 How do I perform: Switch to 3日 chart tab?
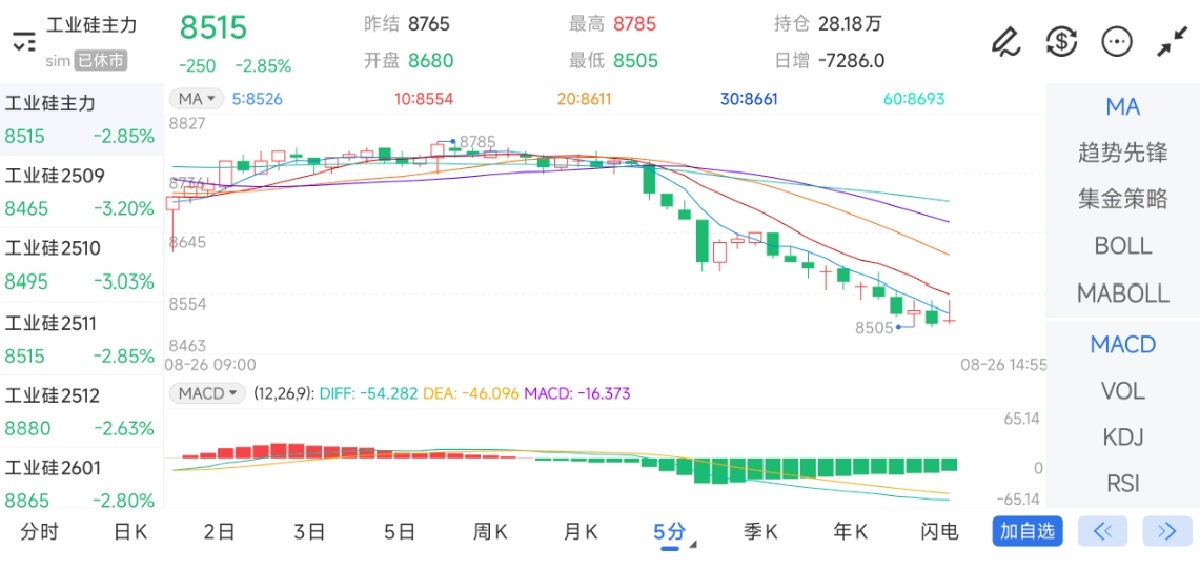pyautogui.click(x=309, y=532)
